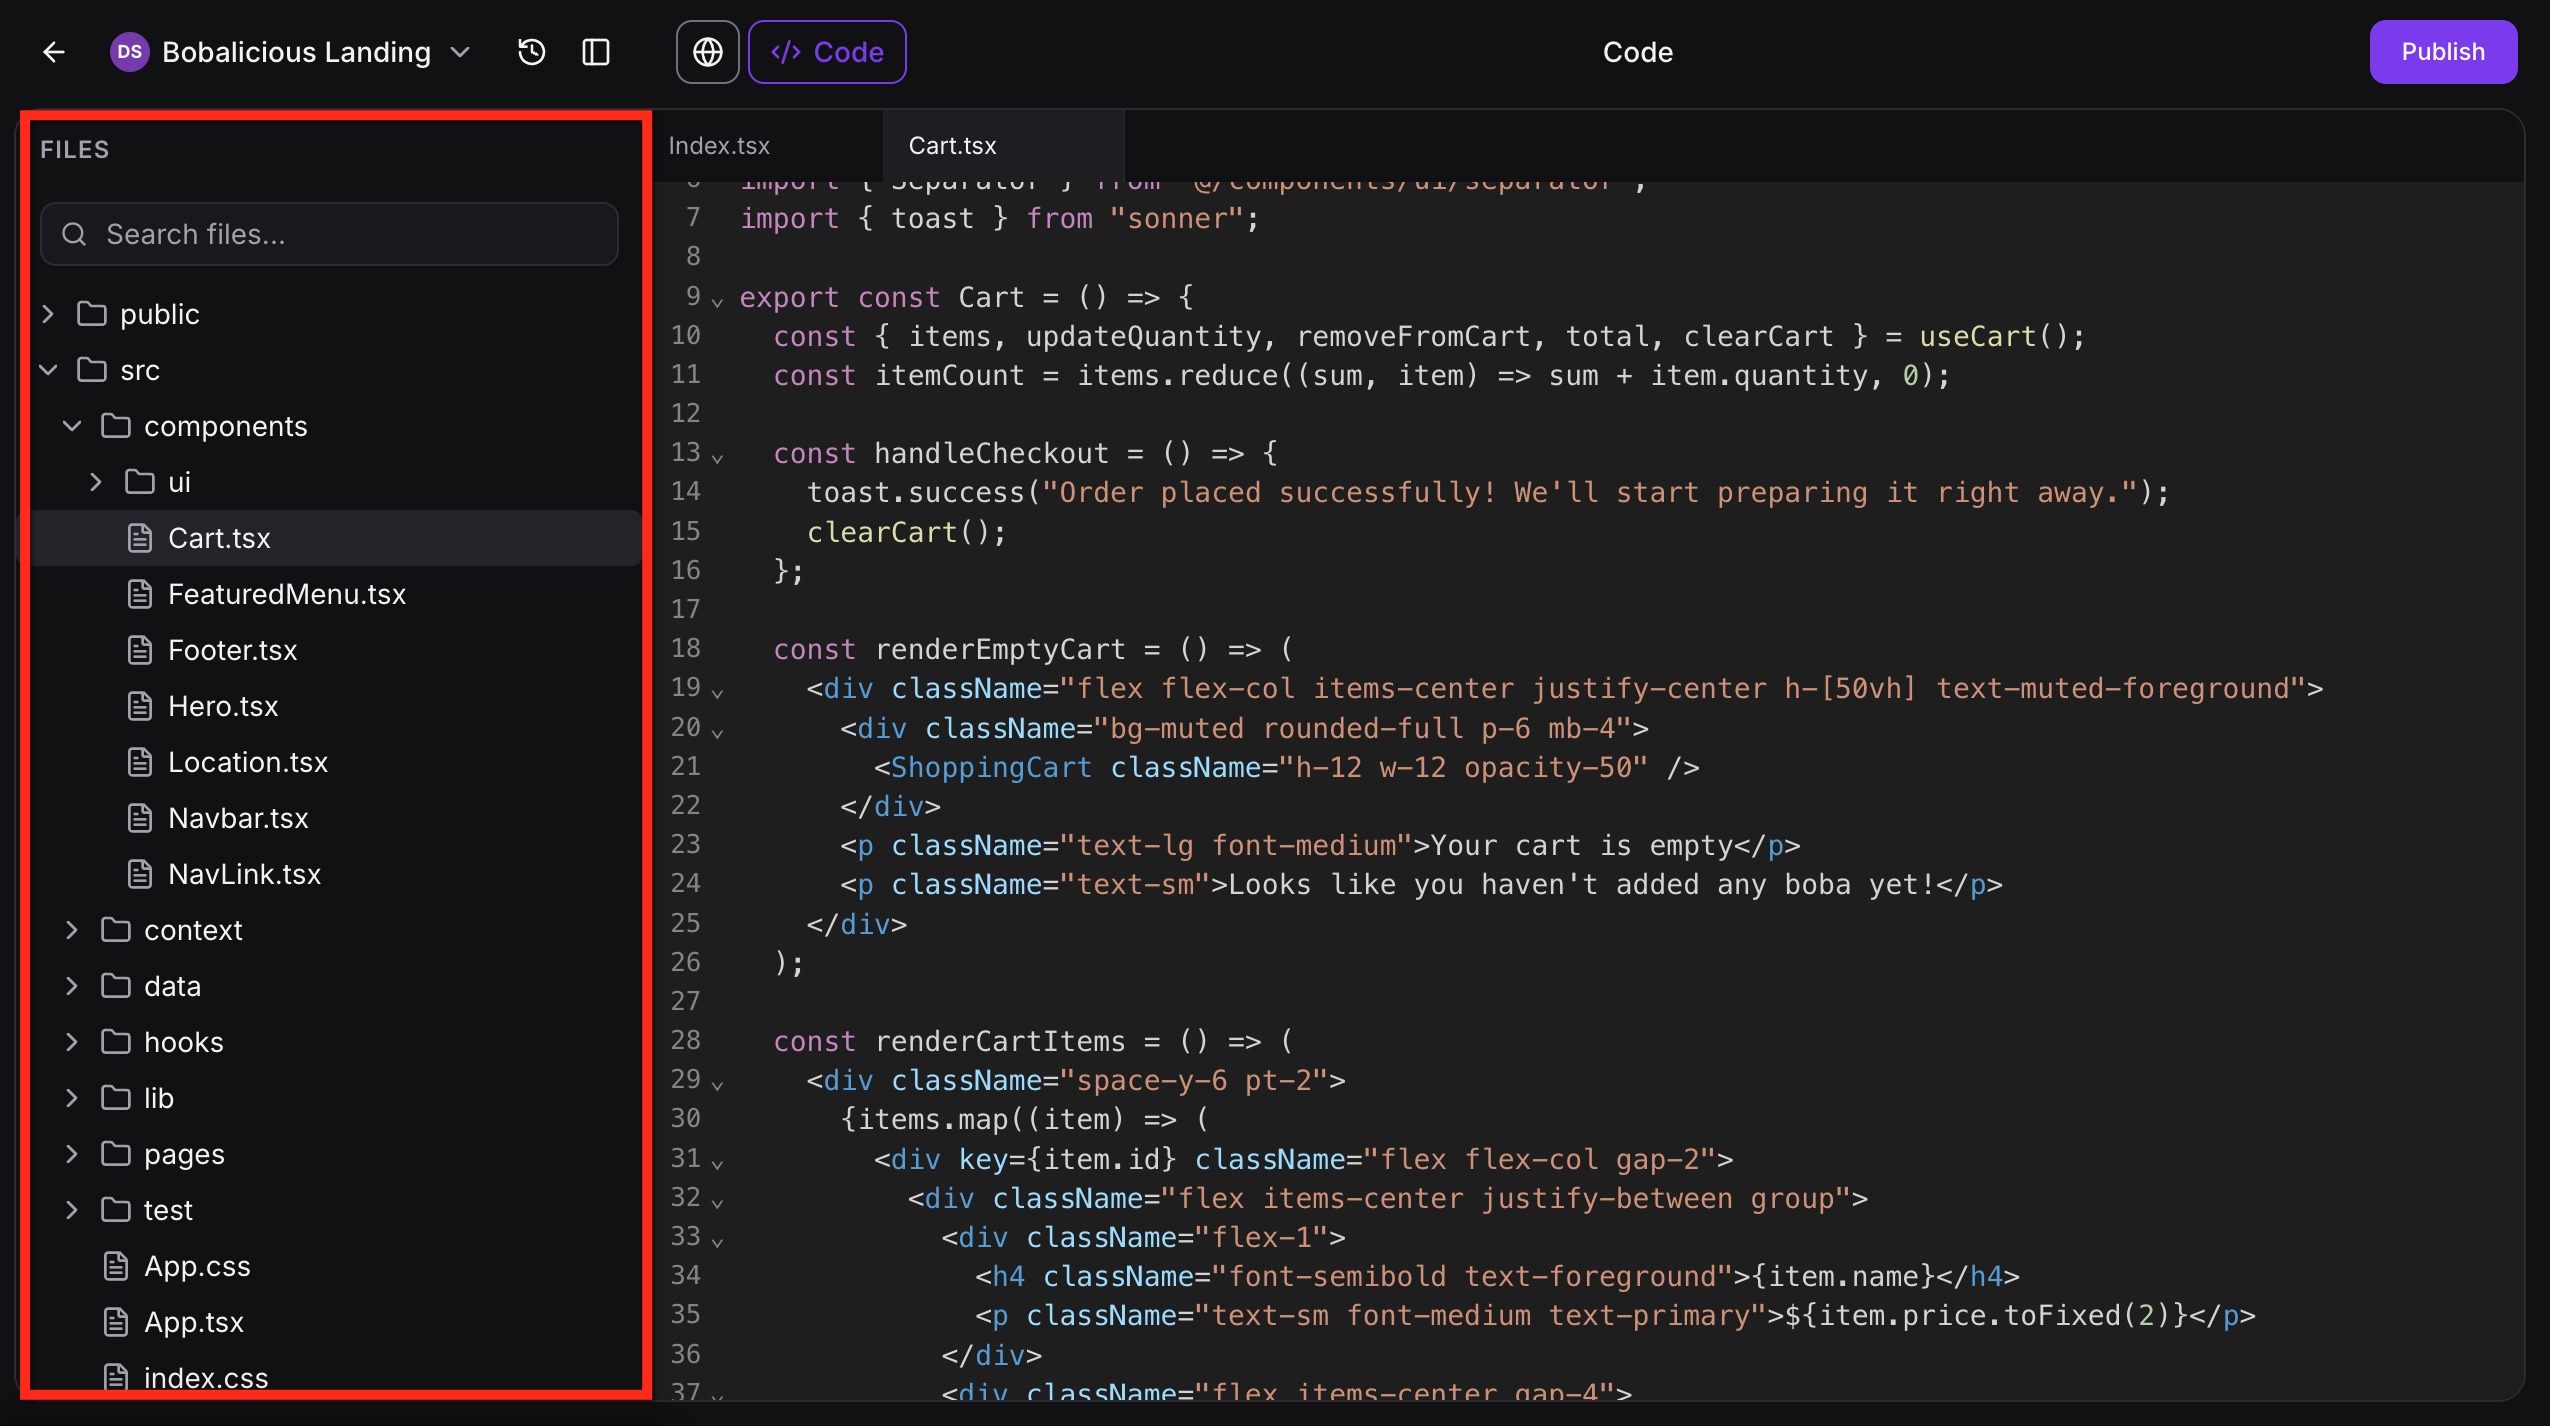Fold code at line 13 arrow
Image resolution: width=2550 pixels, height=1426 pixels.
(x=717, y=458)
